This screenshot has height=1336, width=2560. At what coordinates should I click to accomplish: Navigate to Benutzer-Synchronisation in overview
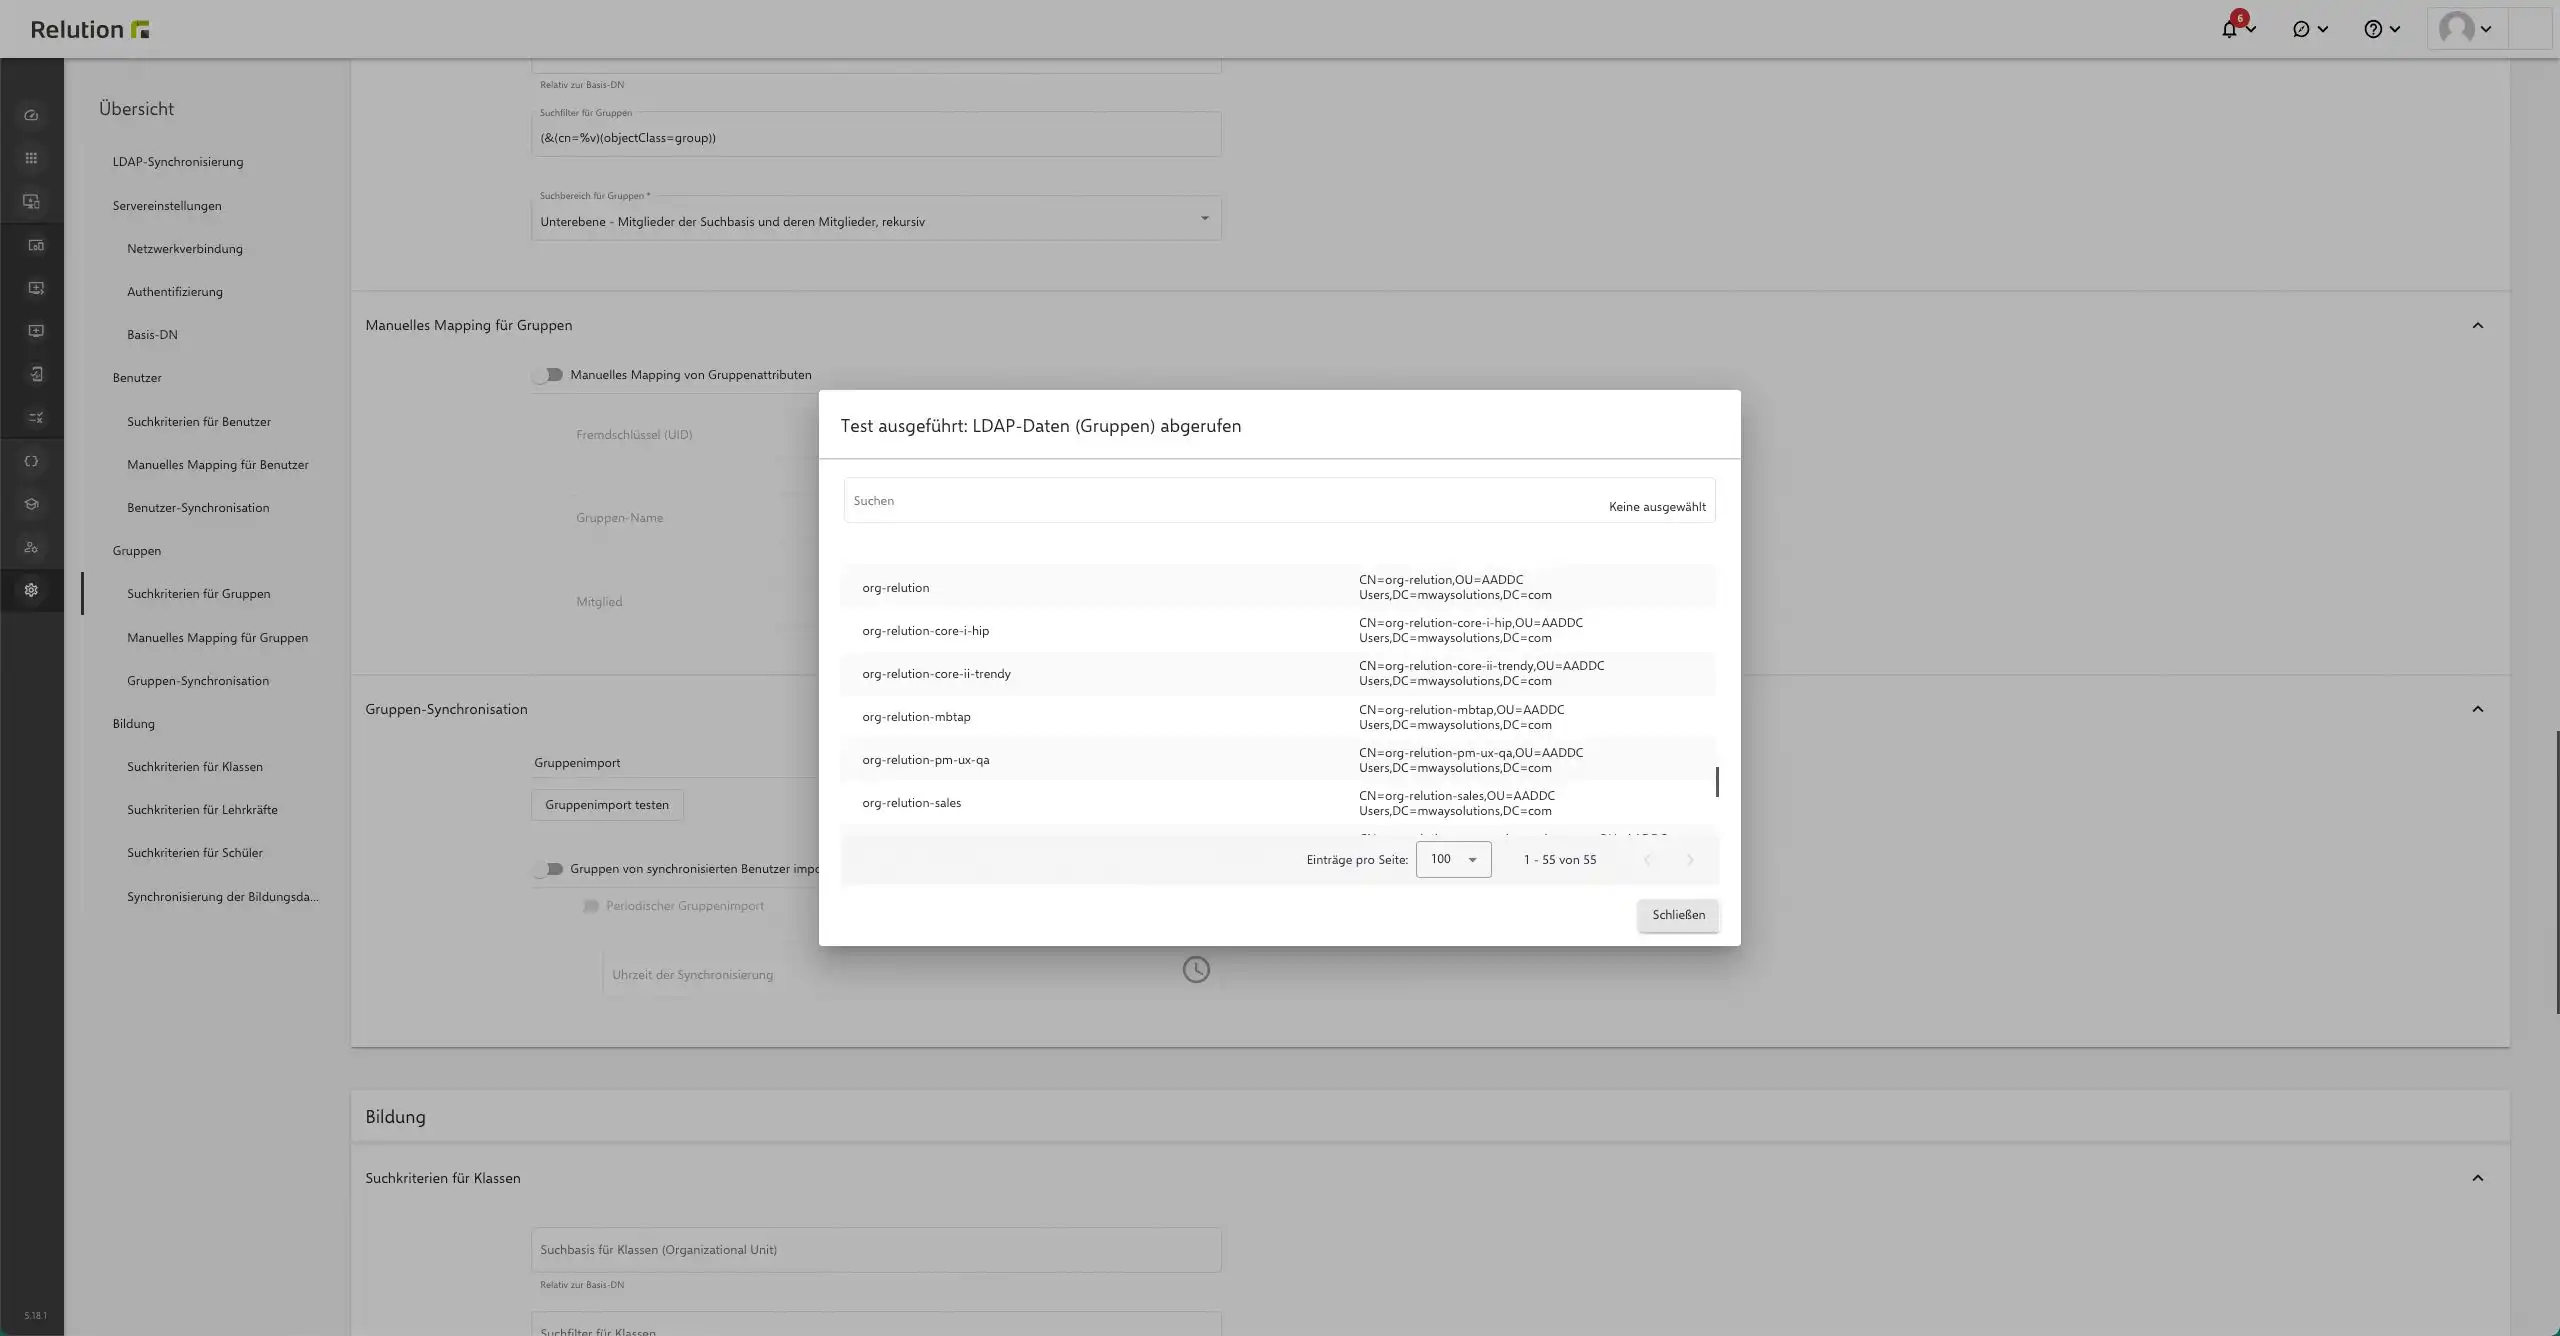pyautogui.click(x=198, y=508)
